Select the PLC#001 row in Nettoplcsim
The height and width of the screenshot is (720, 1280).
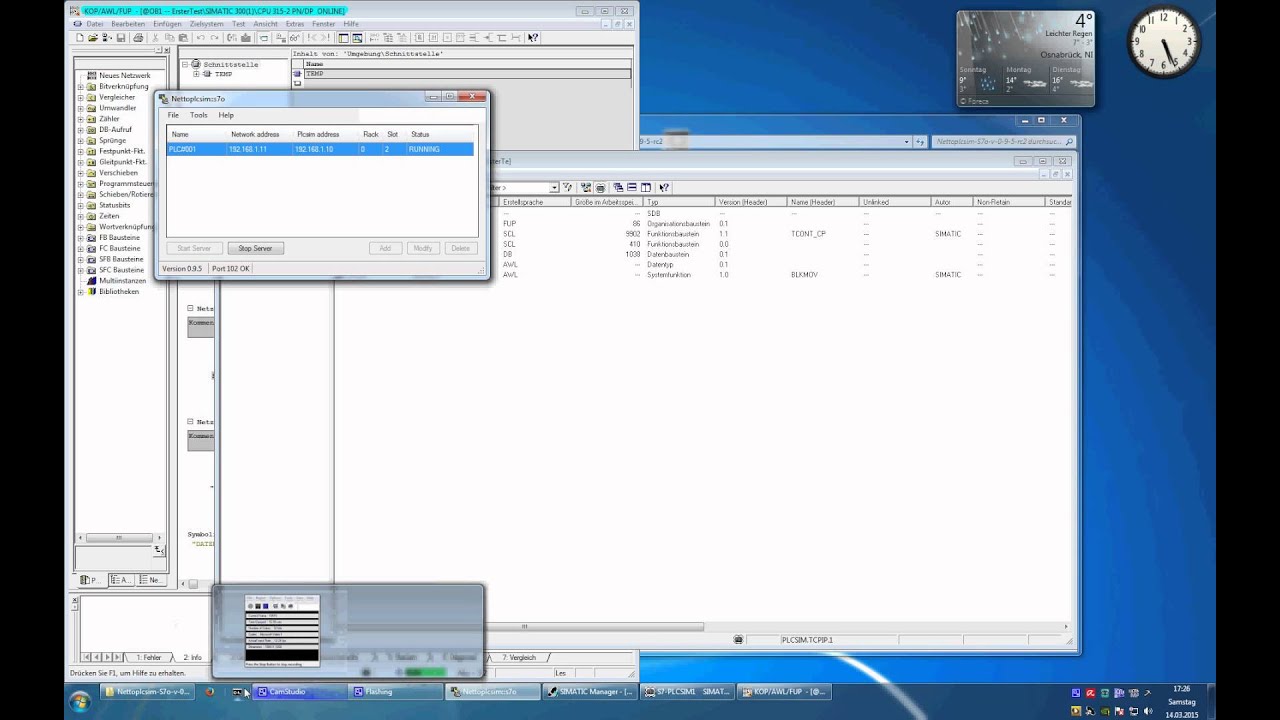320,149
